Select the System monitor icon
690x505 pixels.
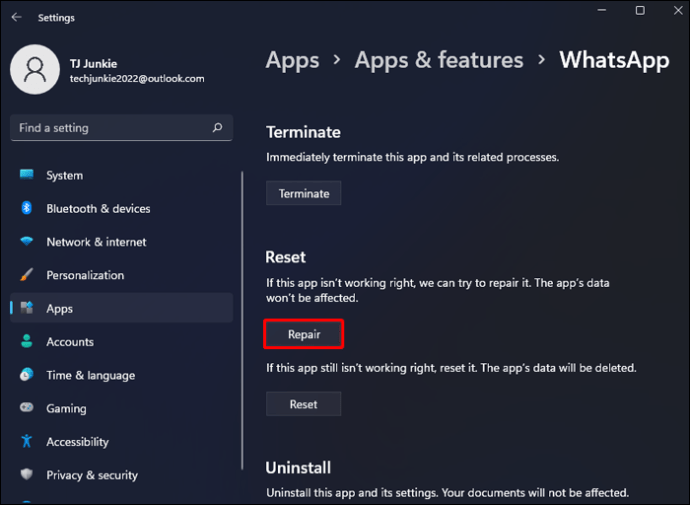26,175
